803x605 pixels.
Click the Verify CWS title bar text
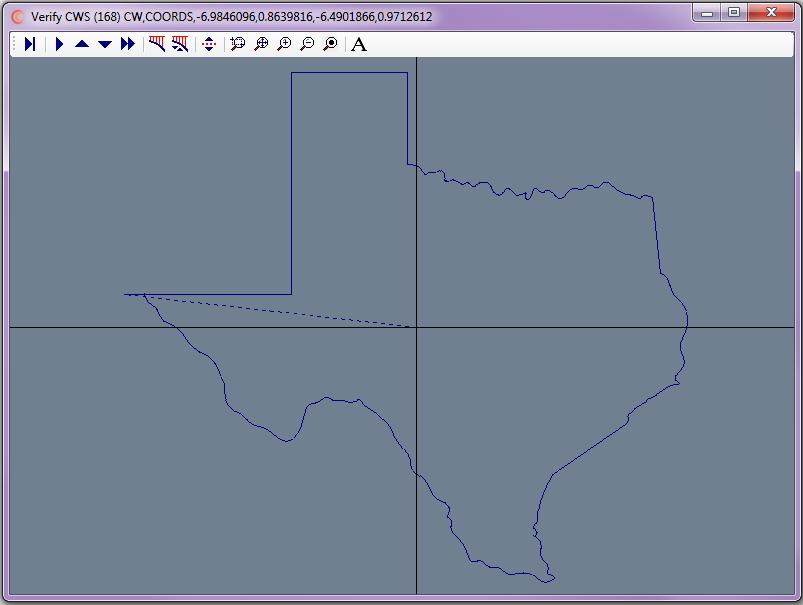pyautogui.click(x=231, y=17)
